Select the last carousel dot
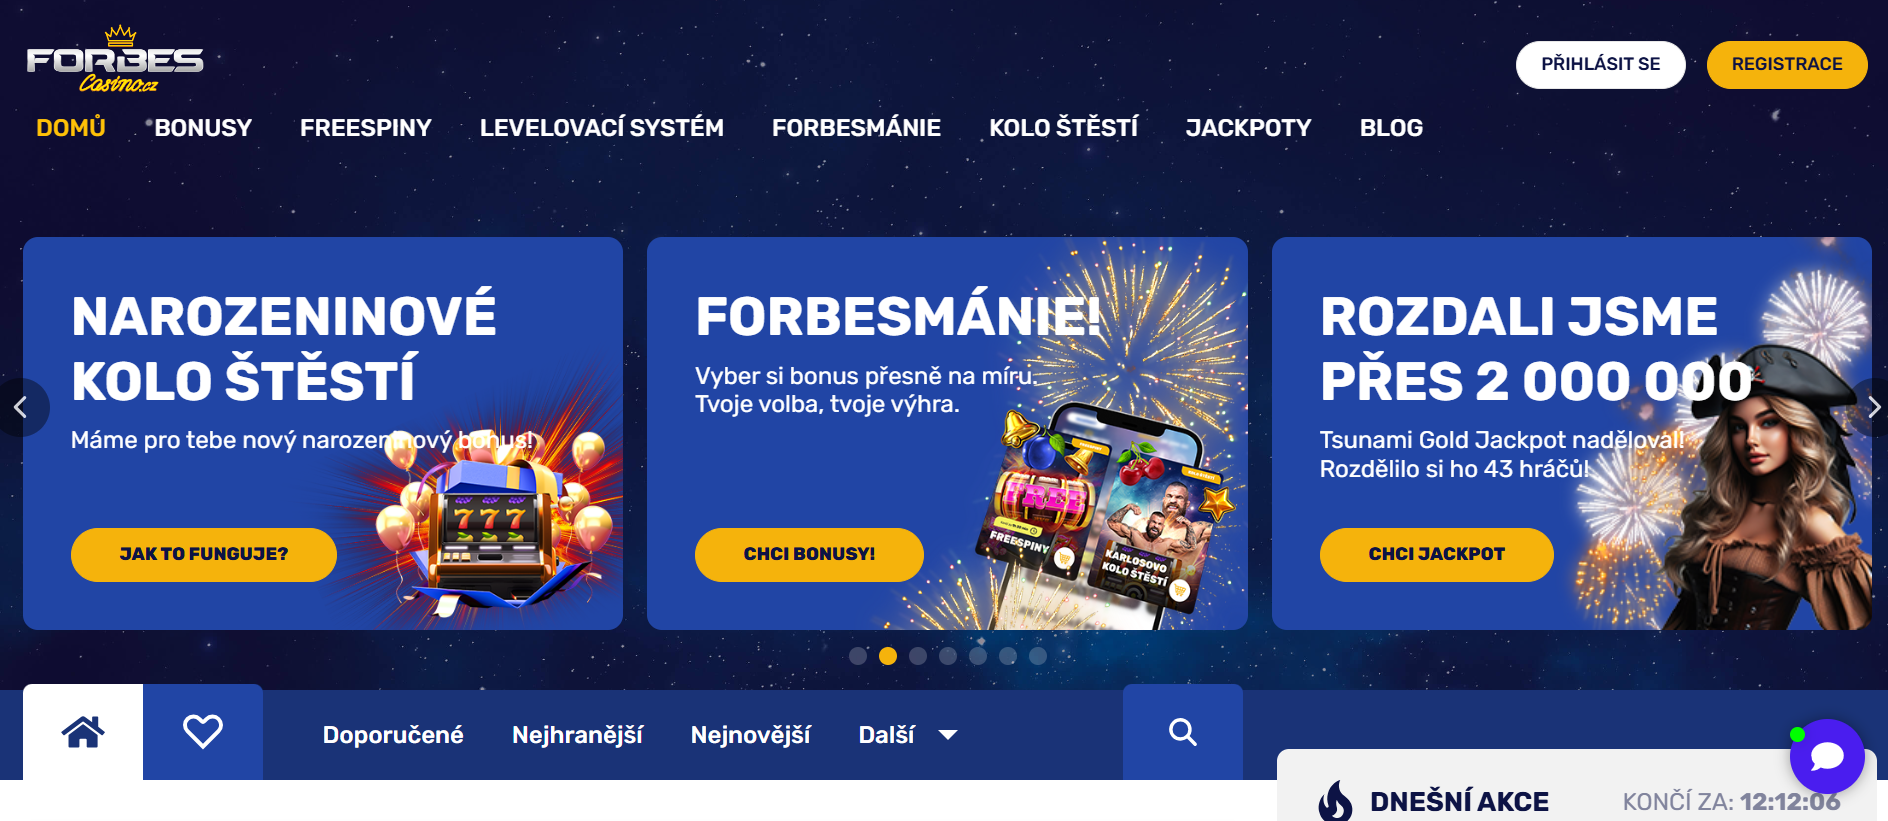This screenshot has width=1888, height=821. tap(1038, 656)
